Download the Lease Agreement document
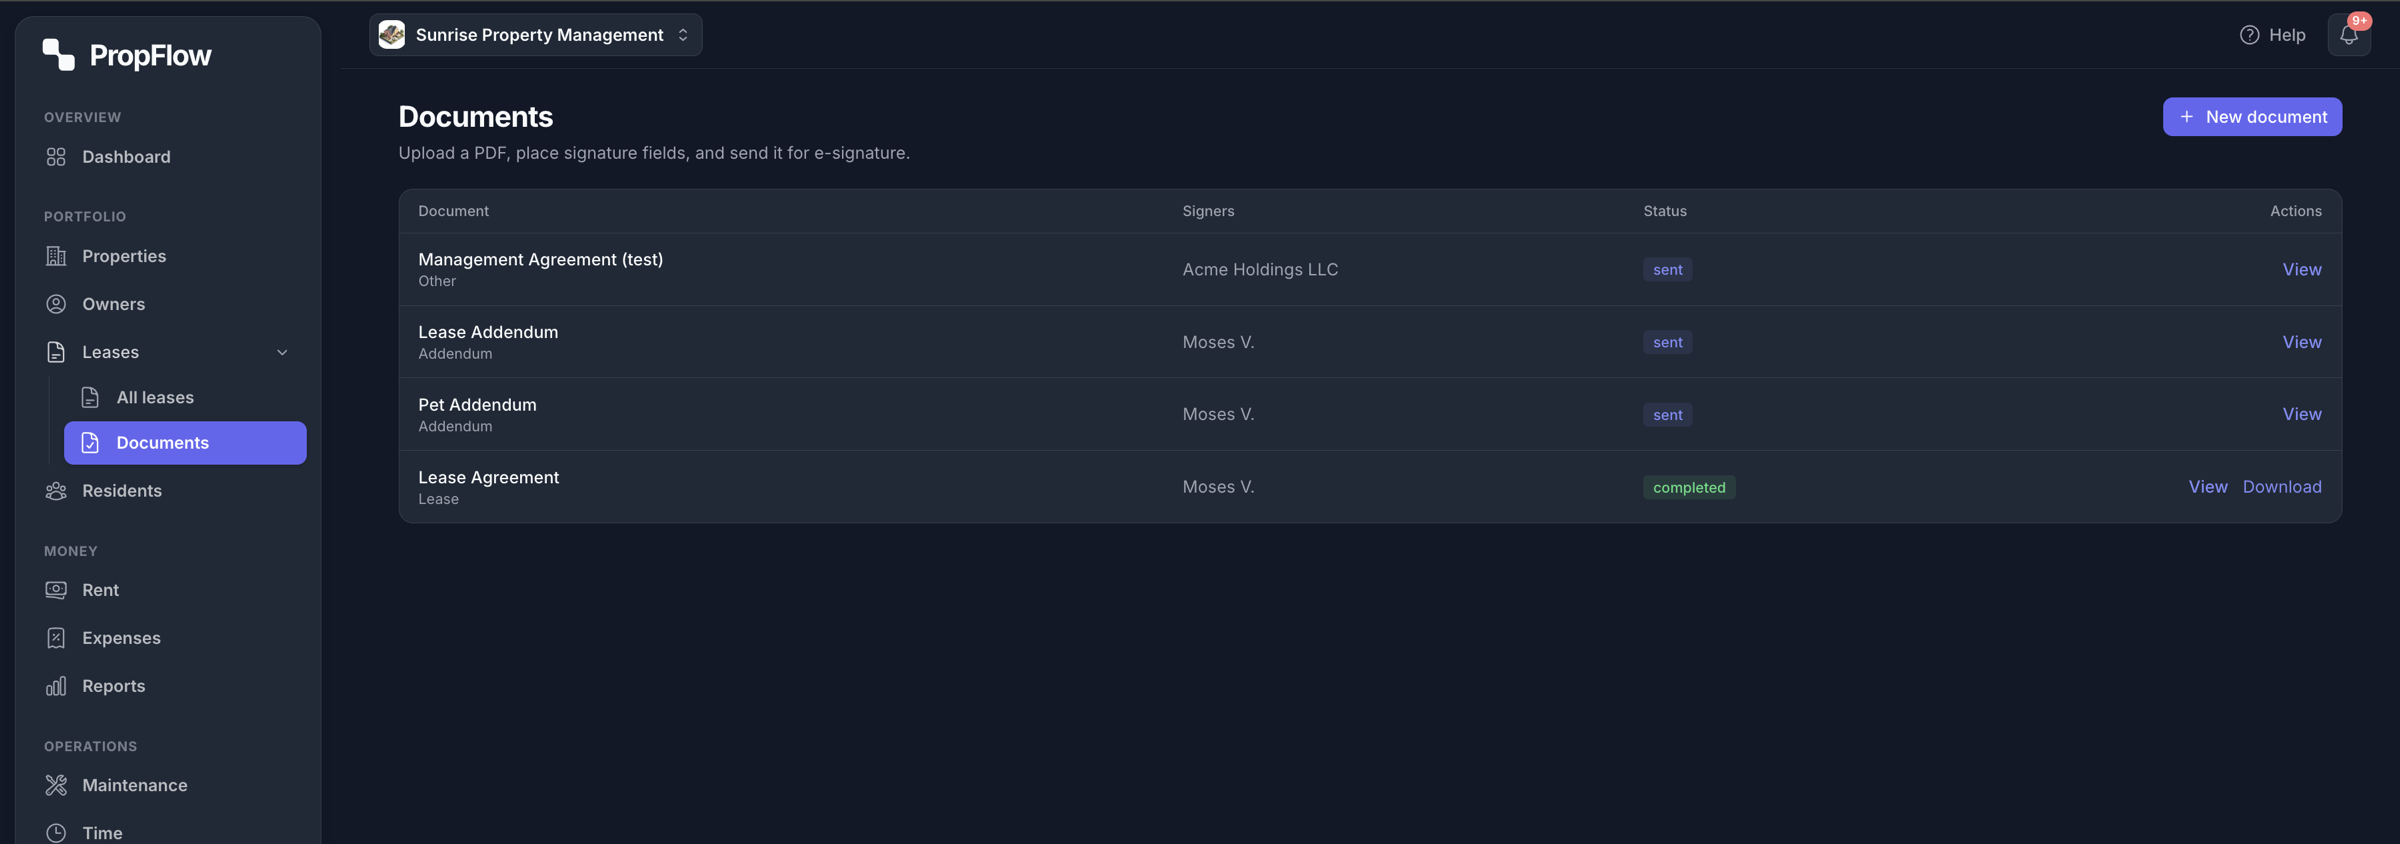 [2282, 487]
